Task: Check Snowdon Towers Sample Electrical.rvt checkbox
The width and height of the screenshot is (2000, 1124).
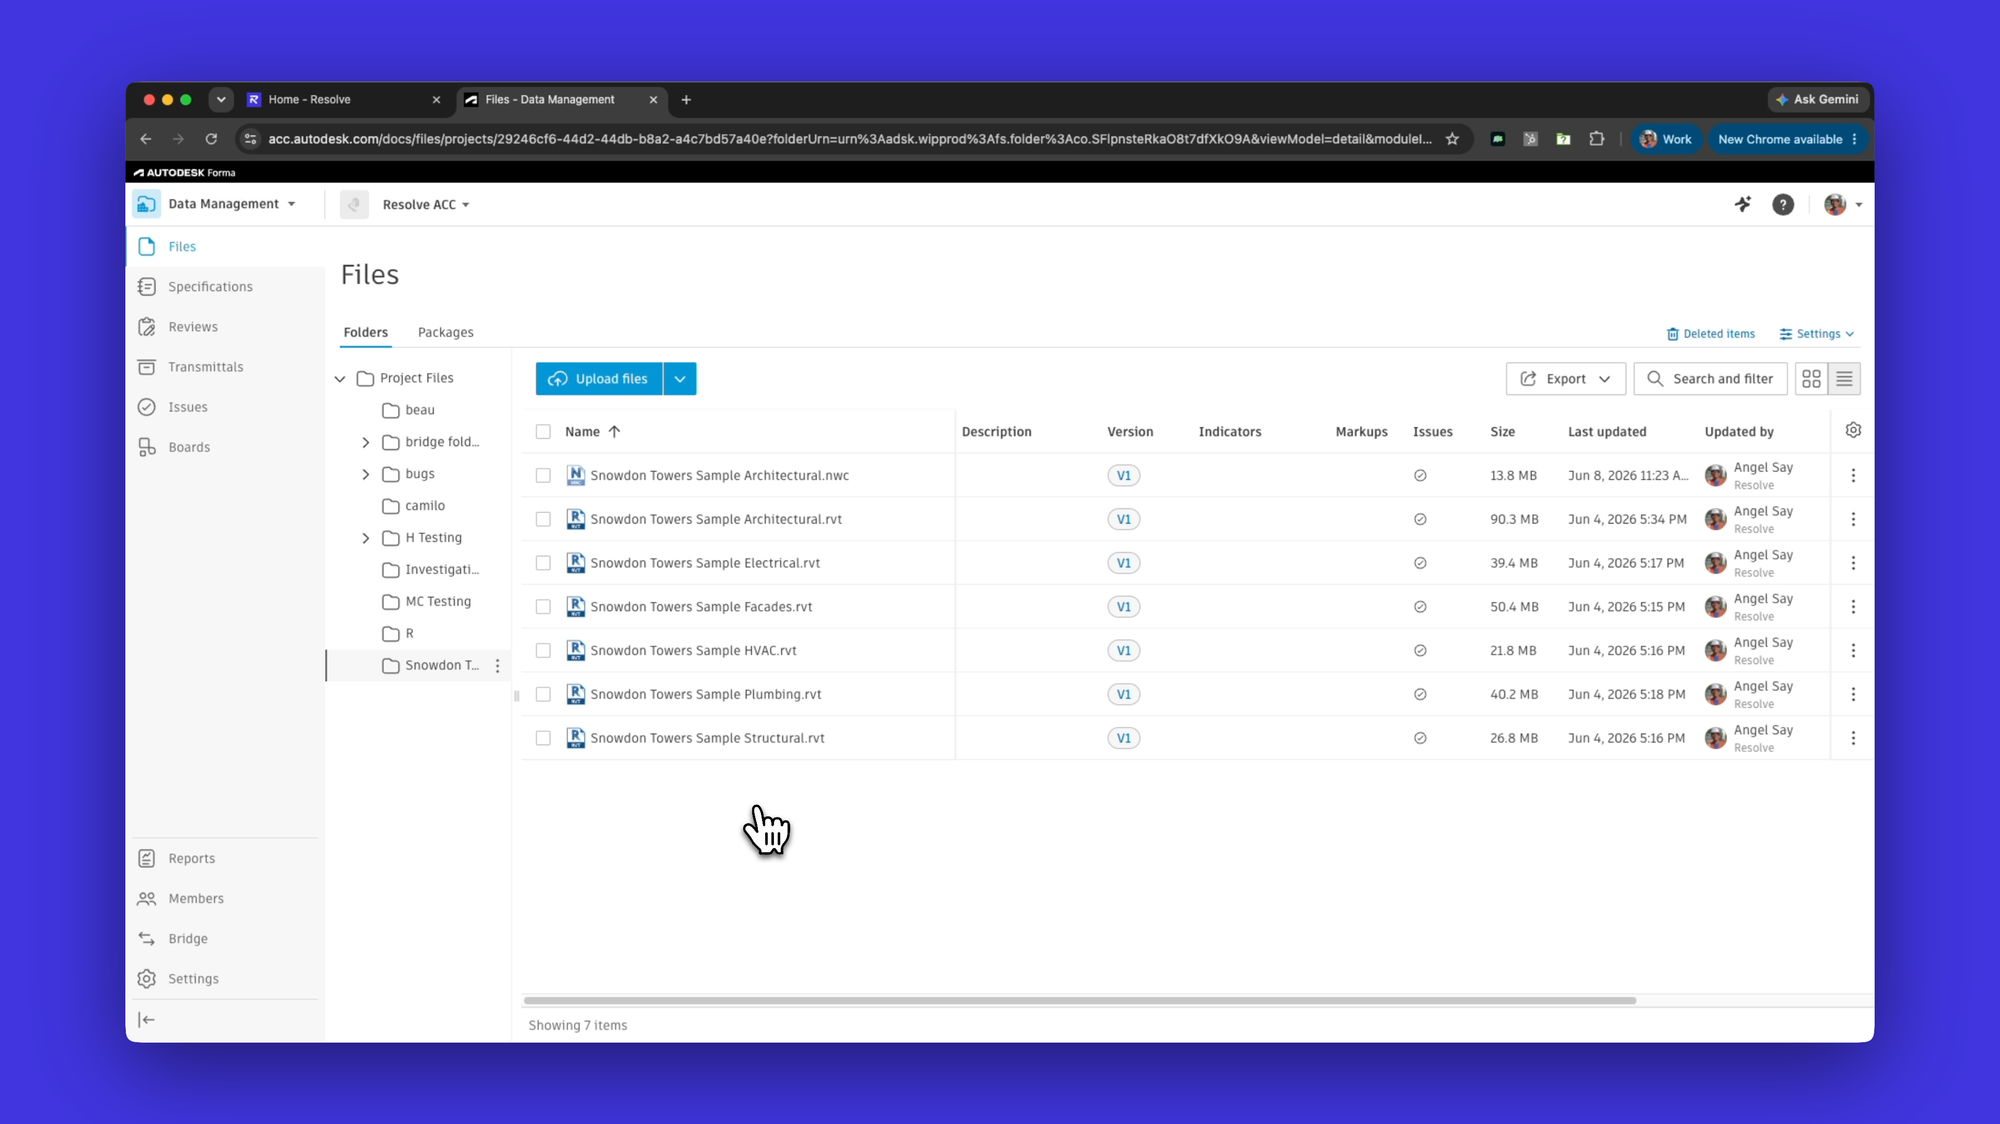Action: click(543, 563)
